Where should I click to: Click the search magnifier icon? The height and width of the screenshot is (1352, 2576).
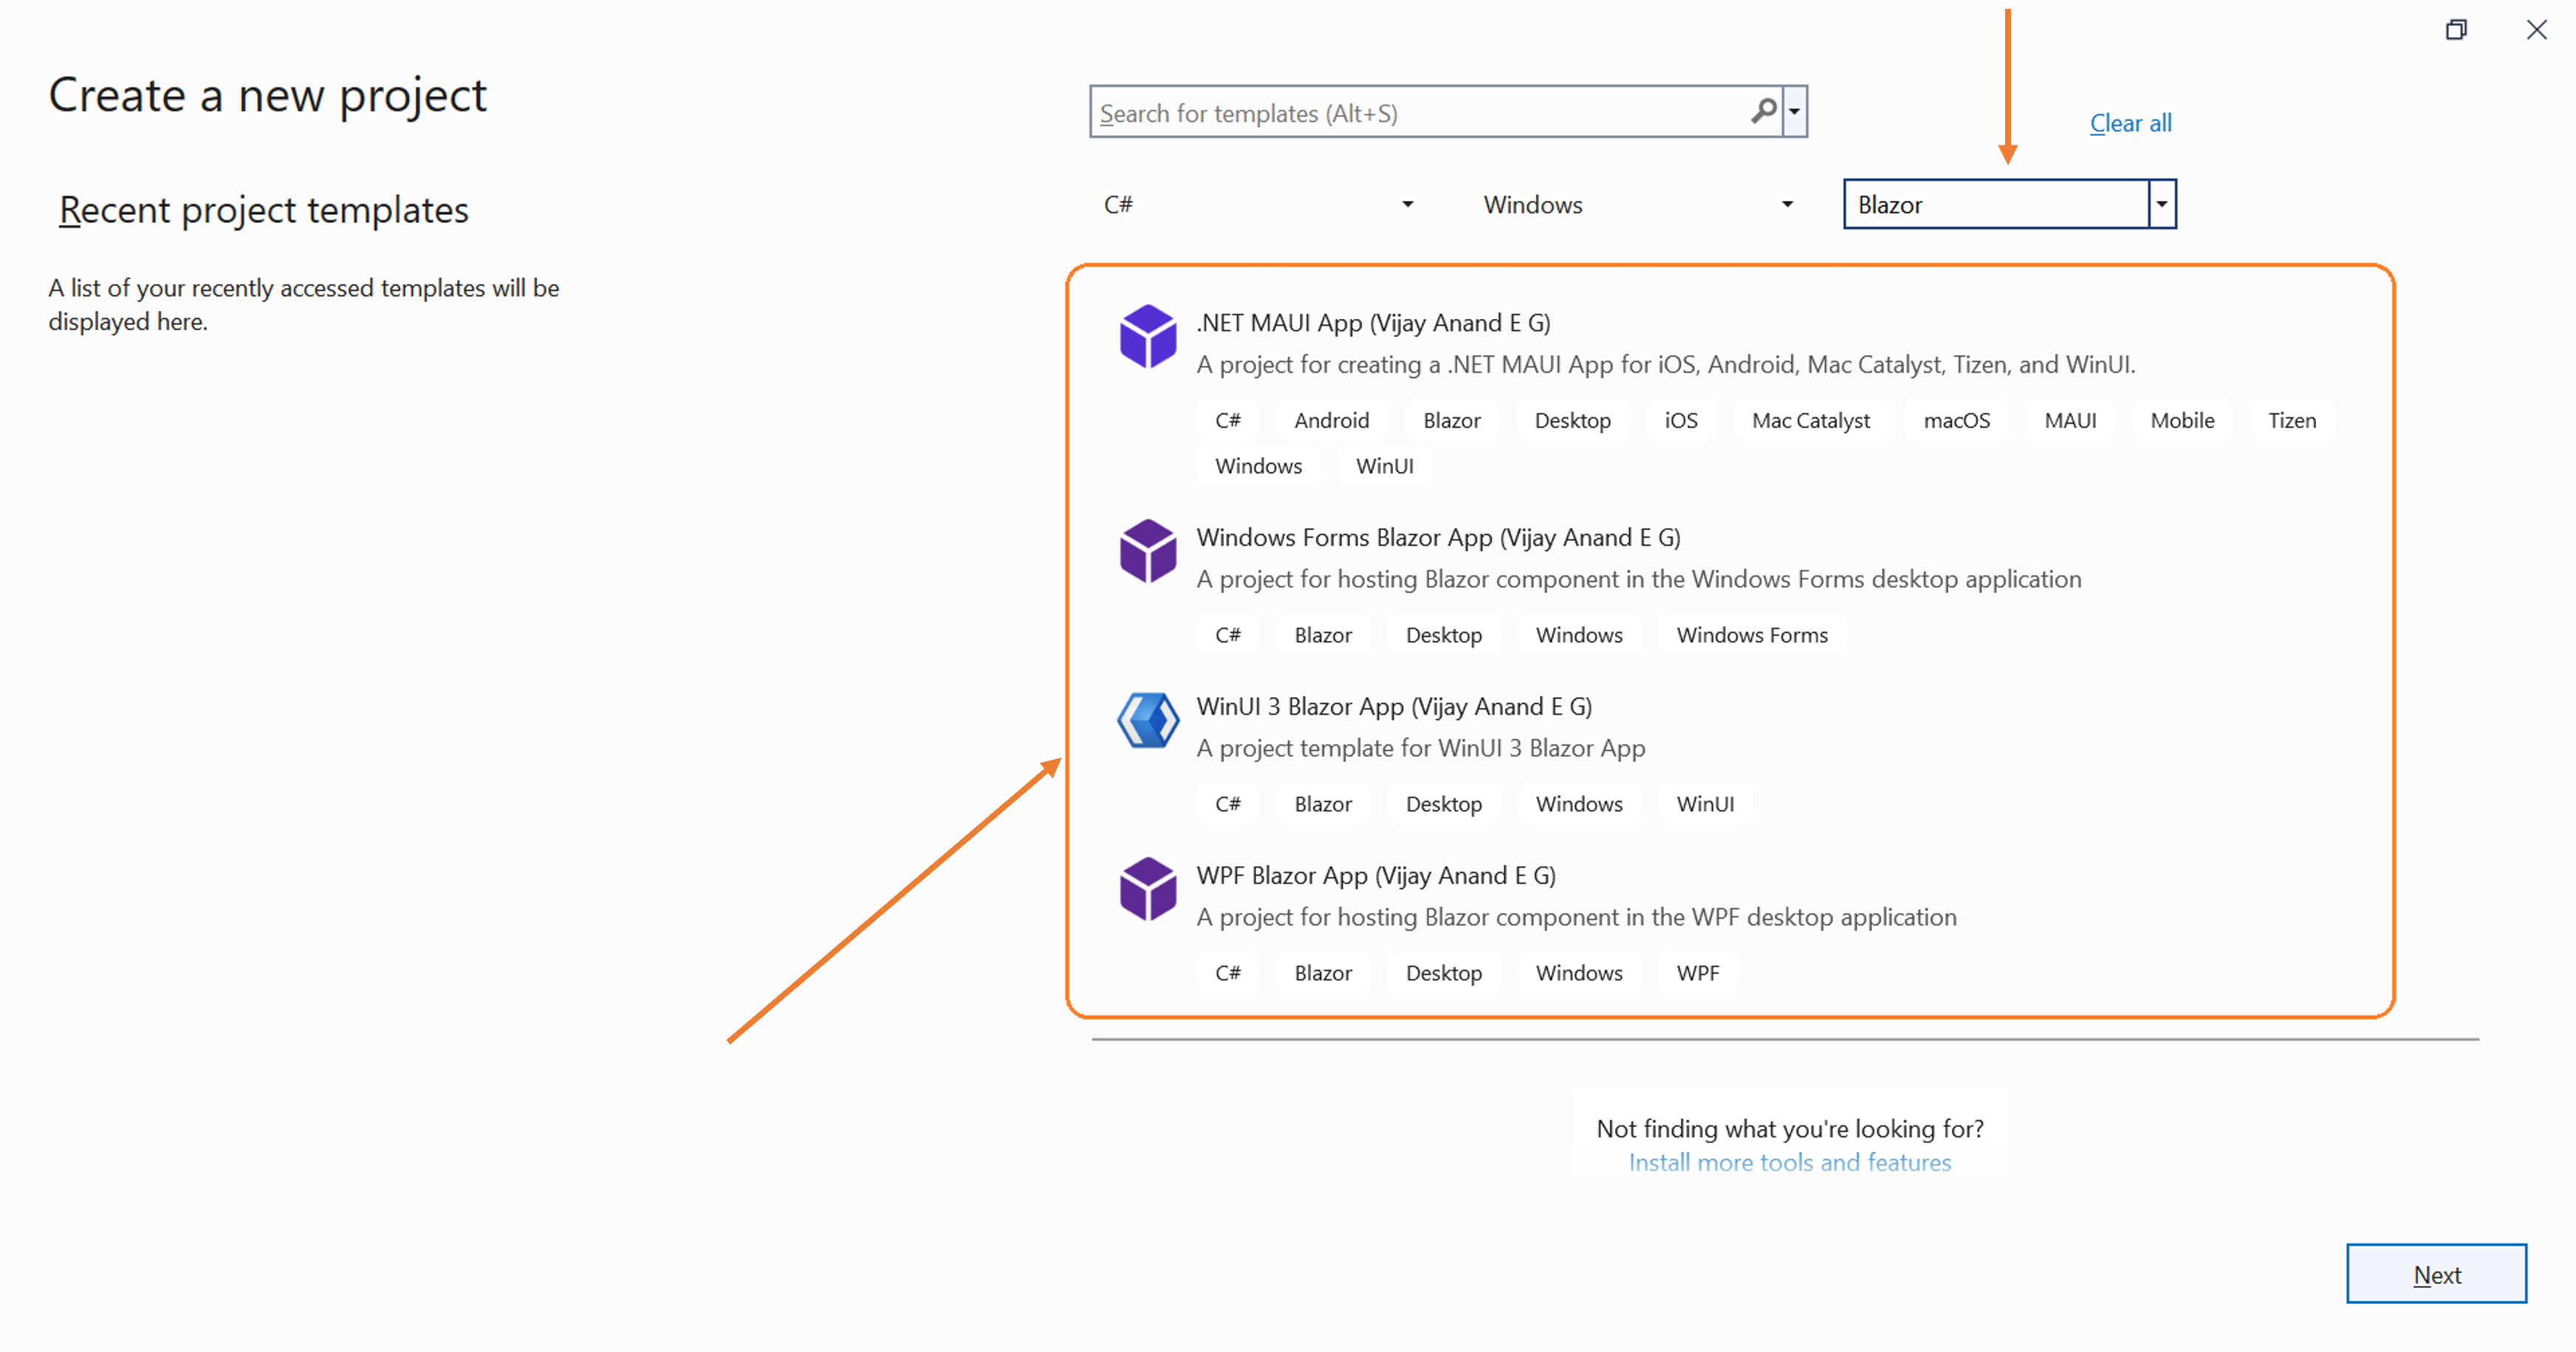(1764, 111)
